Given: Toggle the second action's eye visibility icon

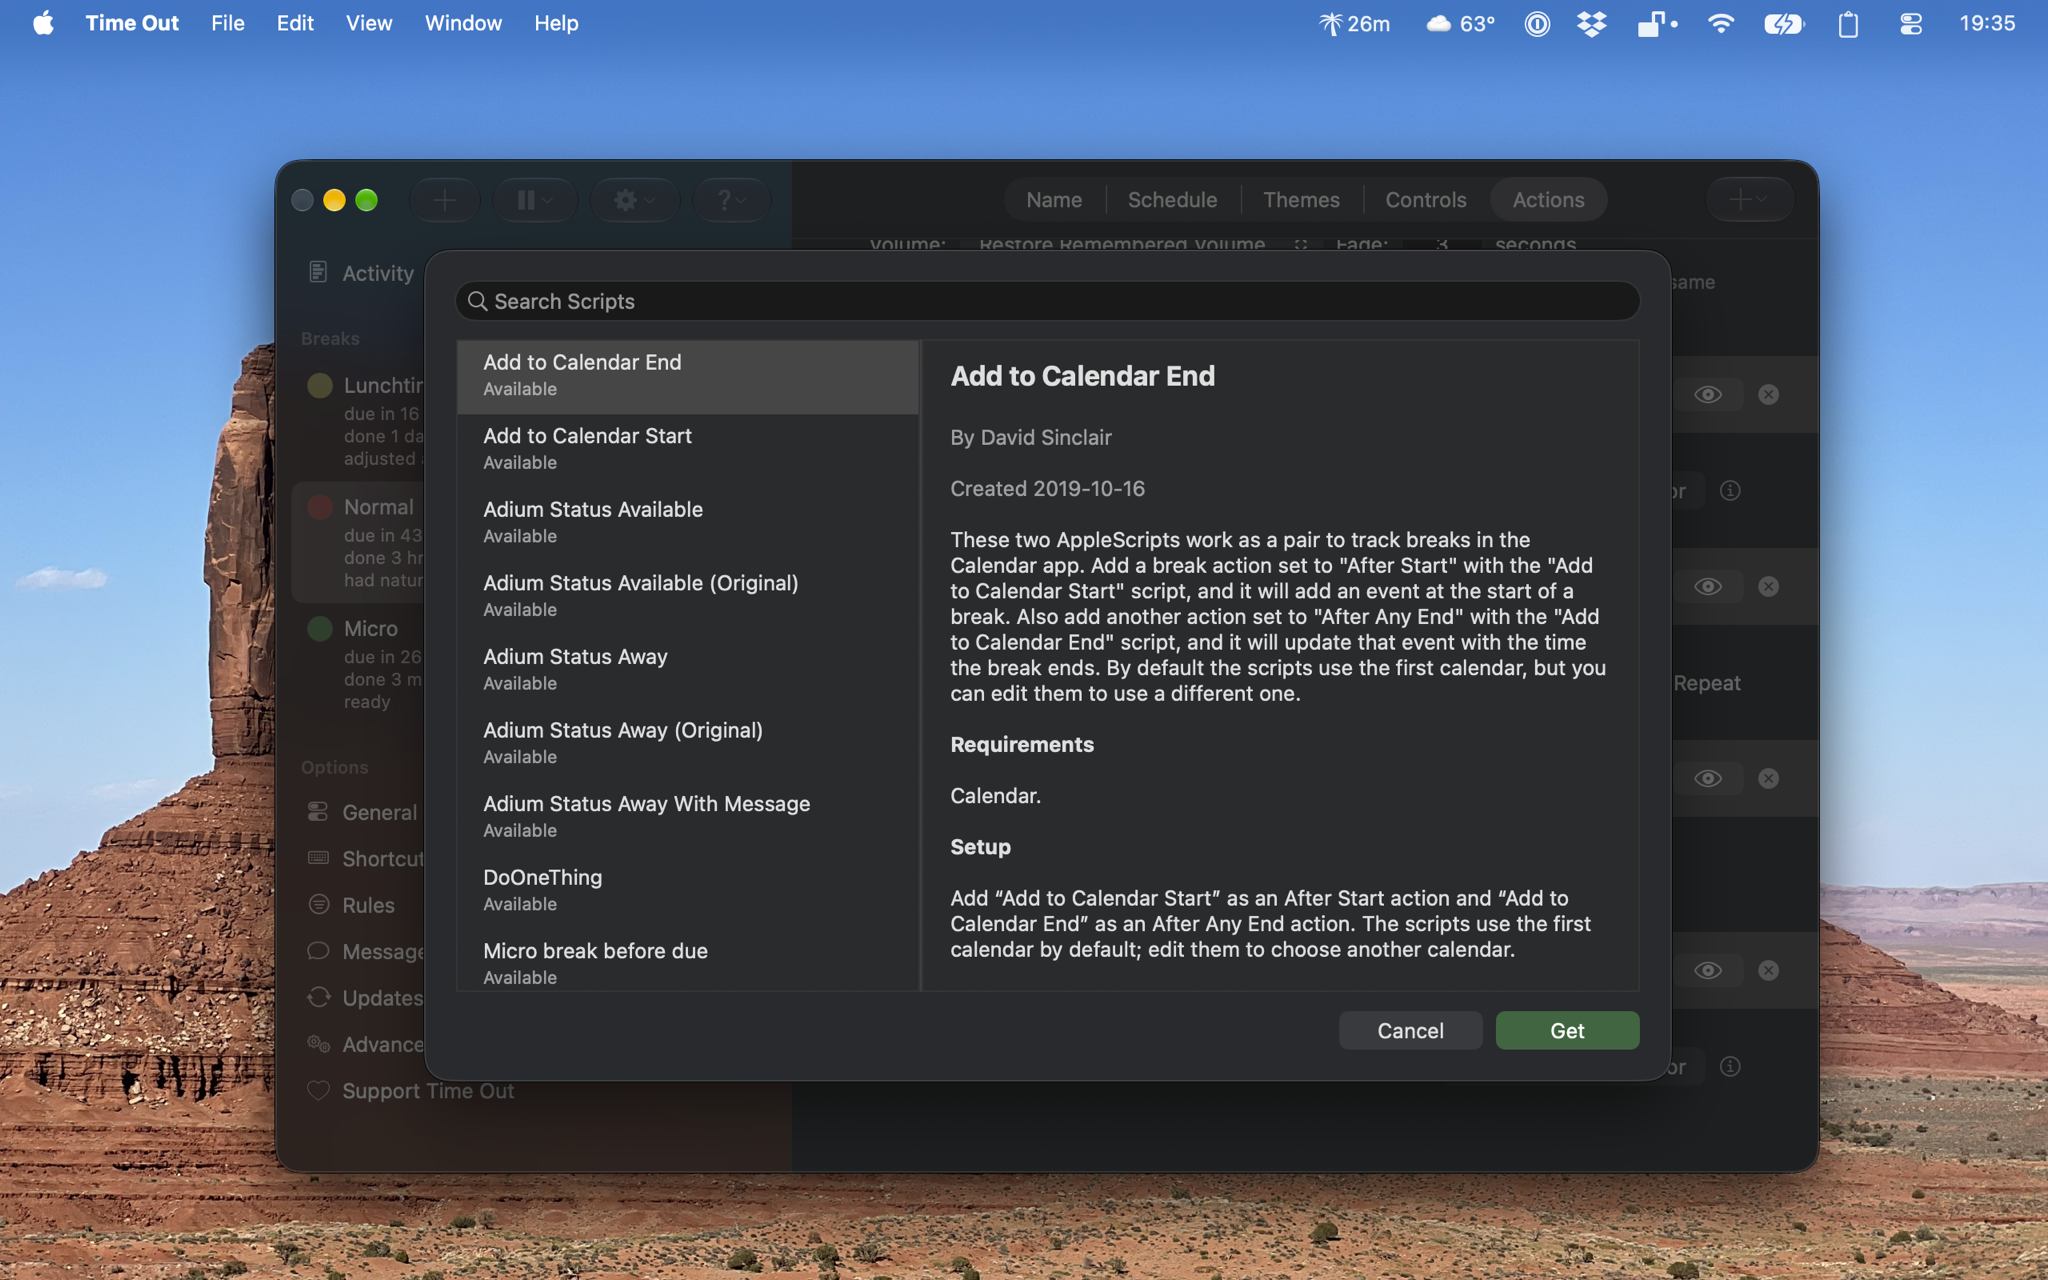Looking at the screenshot, I should coord(1708,586).
